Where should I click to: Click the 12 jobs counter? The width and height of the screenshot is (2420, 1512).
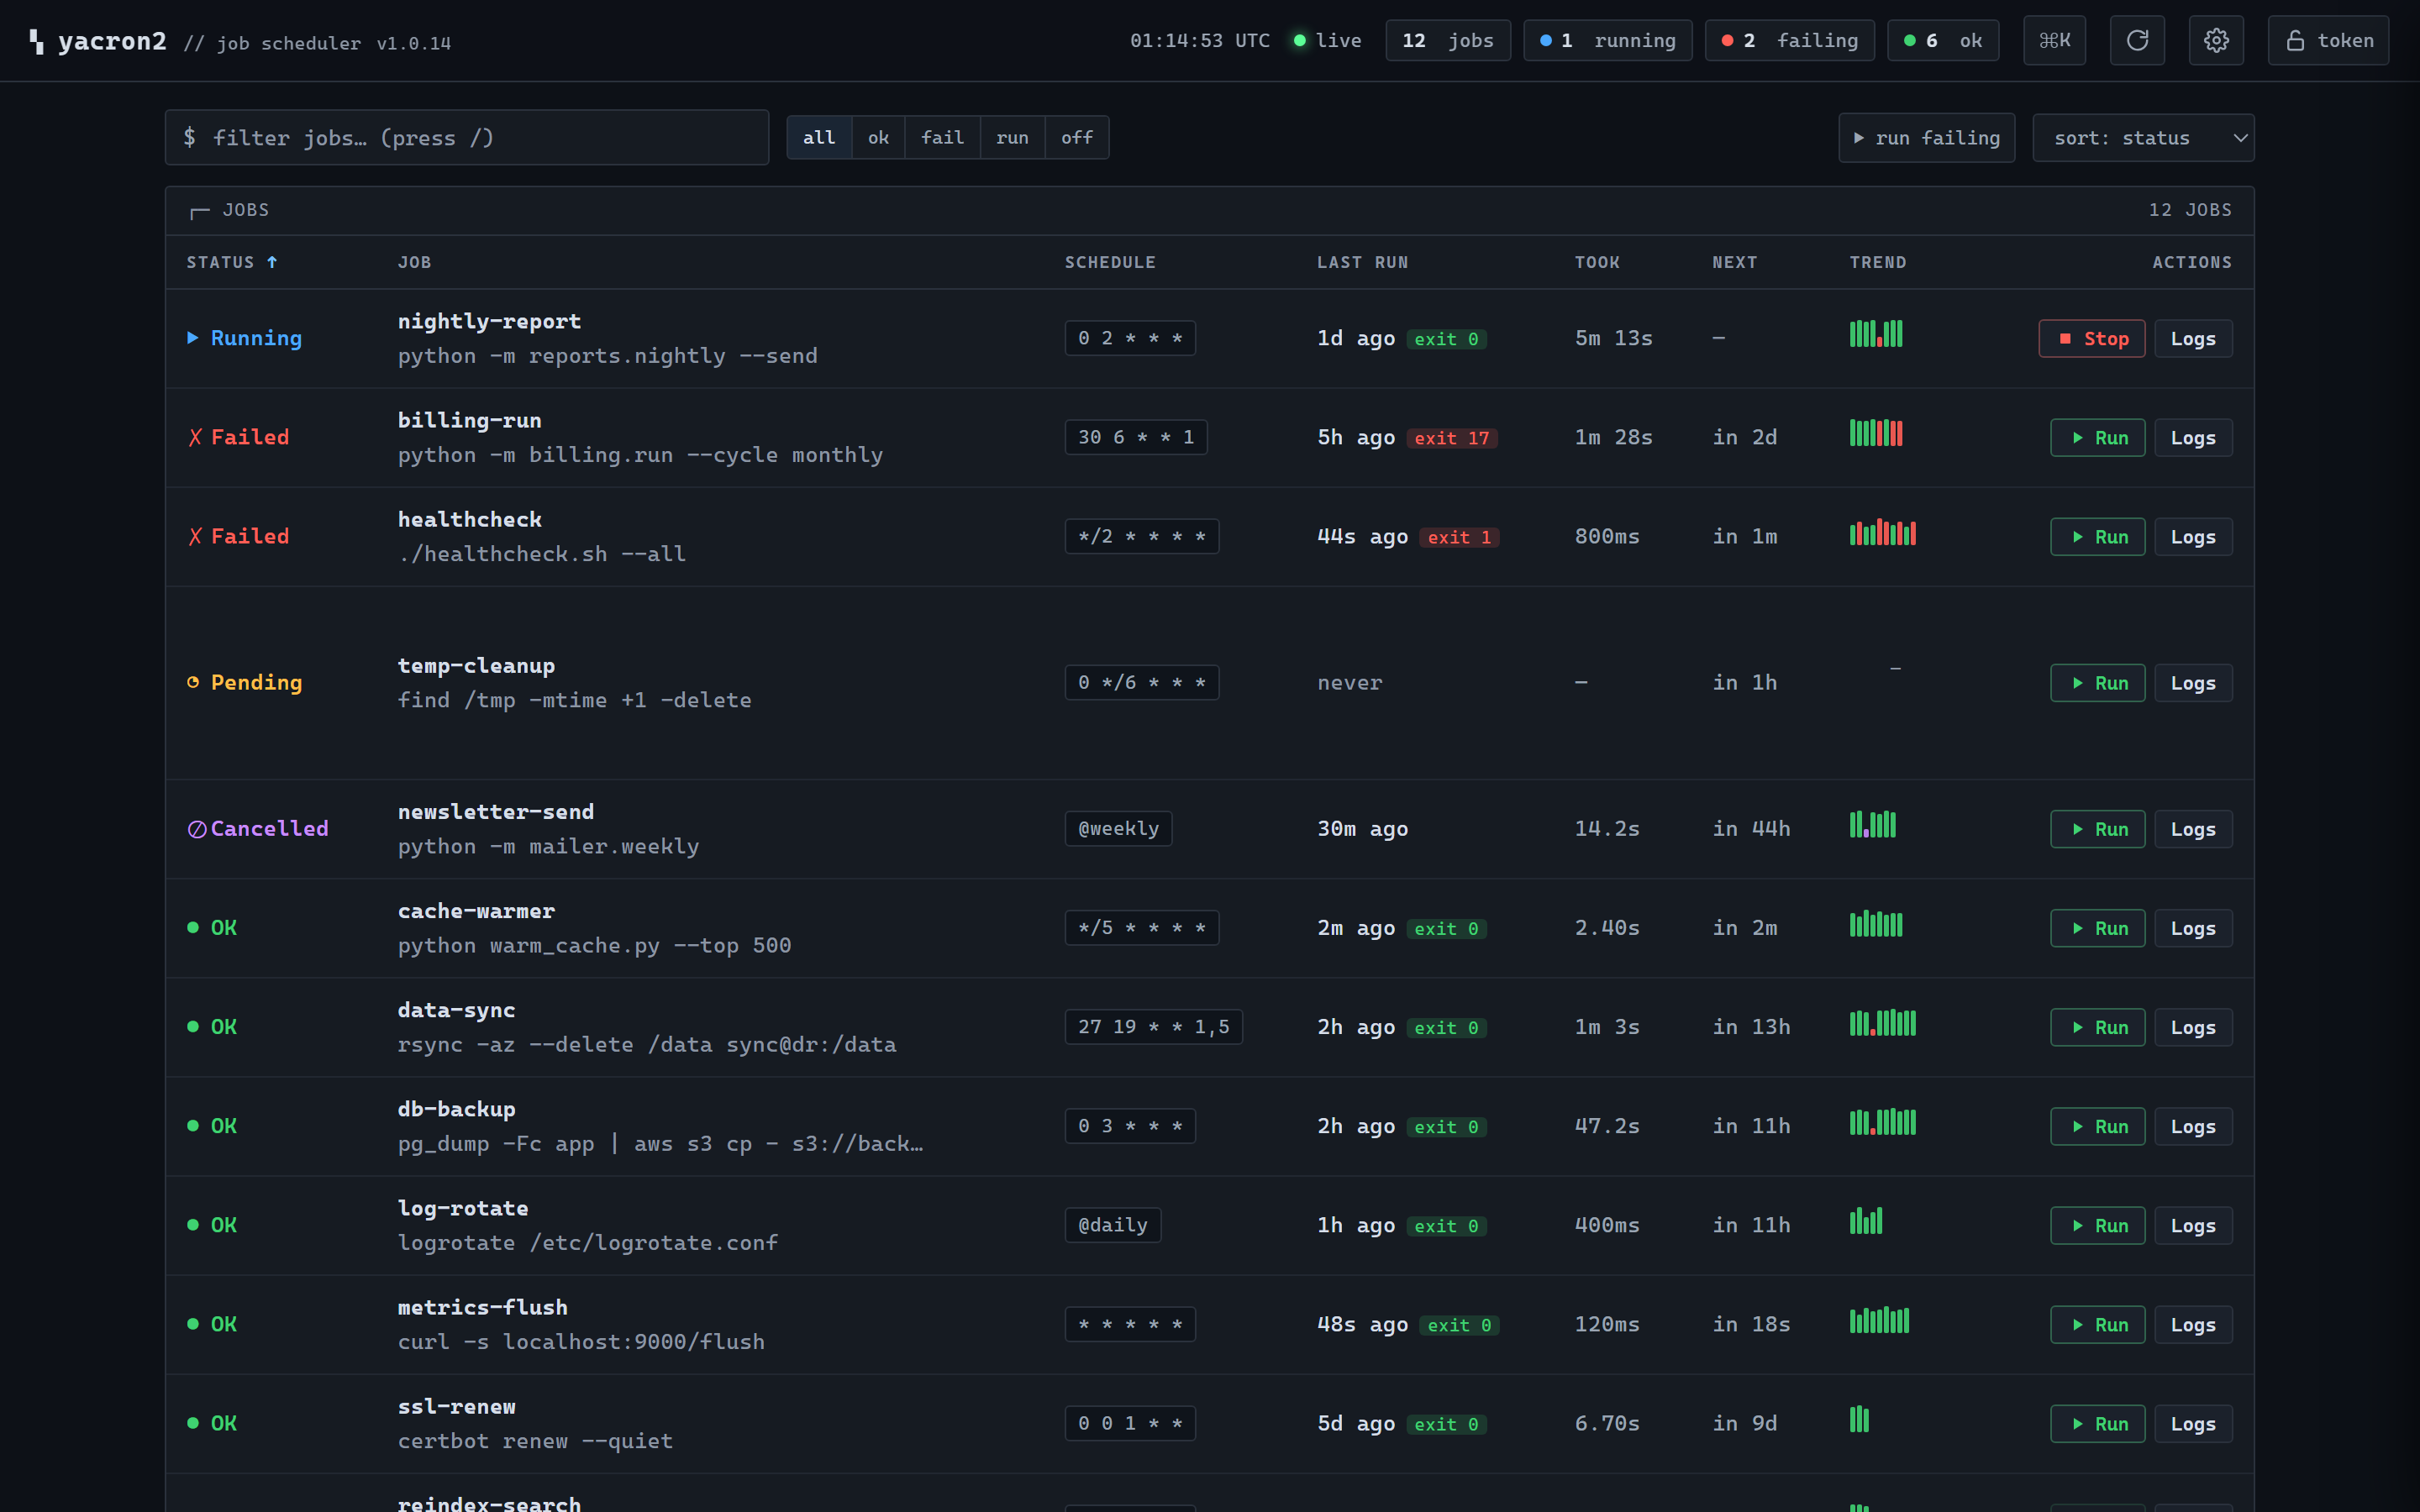(1447, 41)
